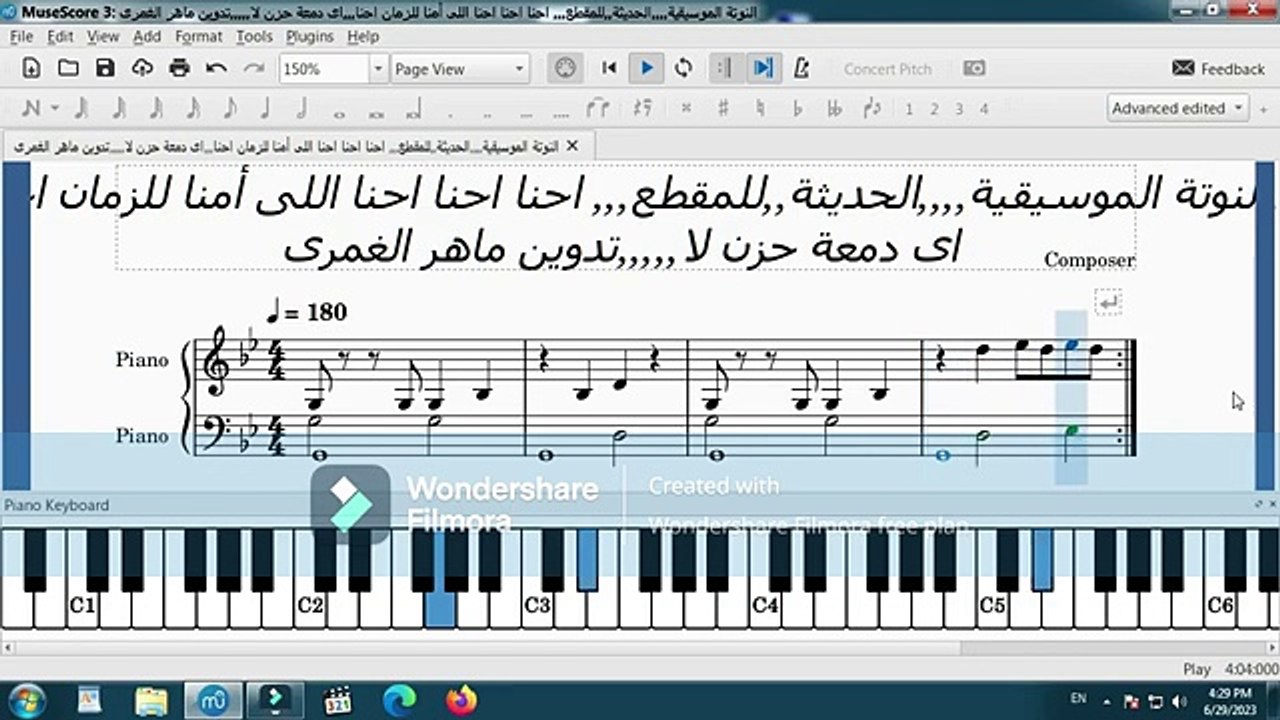
Task: Open a score file
Action: coord(68,68)
